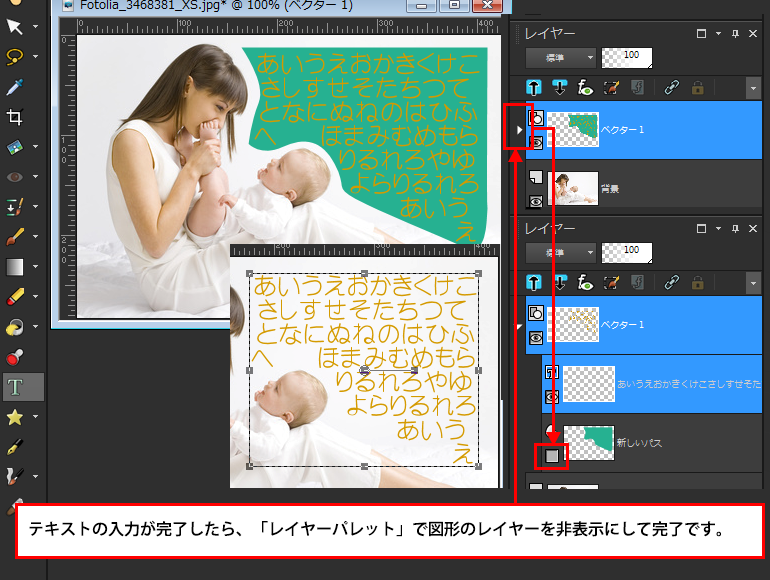Toggle eye of ベクター 1 in lower Layers panel

tap(536, 337)
